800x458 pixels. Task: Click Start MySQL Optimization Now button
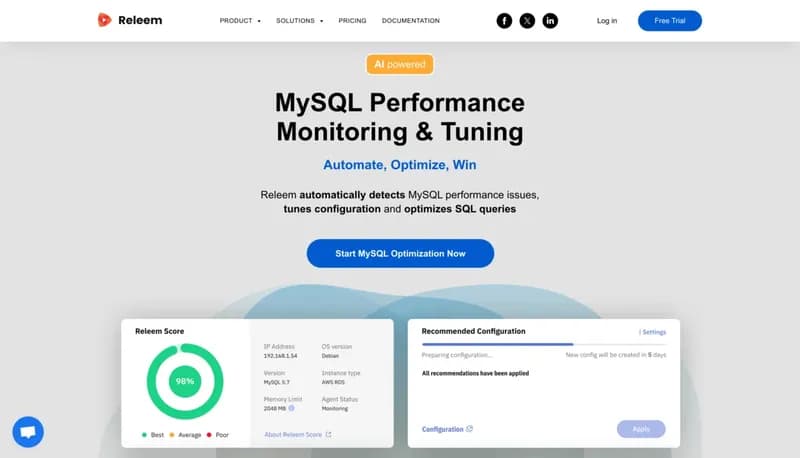point(400,253)
